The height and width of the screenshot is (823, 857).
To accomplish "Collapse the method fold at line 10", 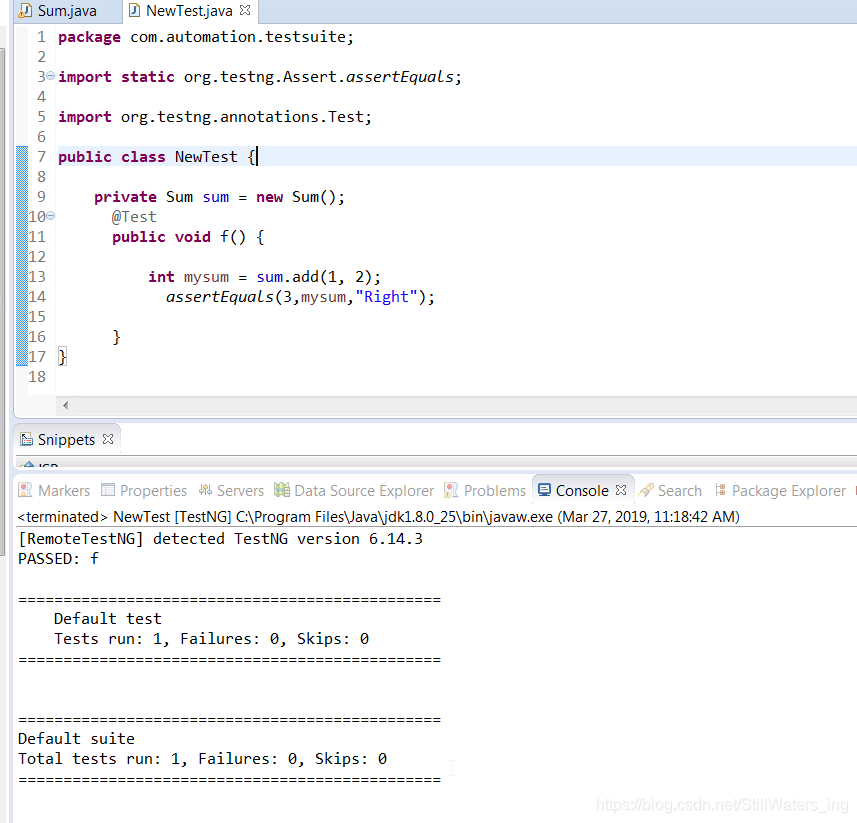I will coord(50,216).
